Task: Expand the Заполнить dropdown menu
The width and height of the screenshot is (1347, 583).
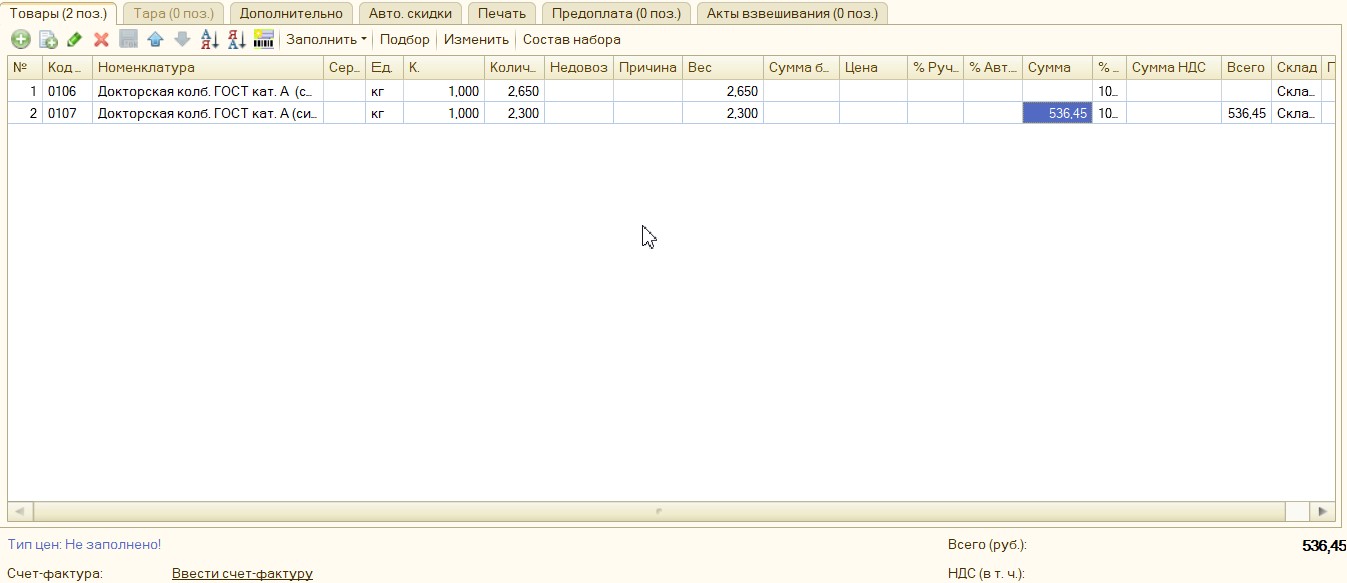Action: [326, 40]
